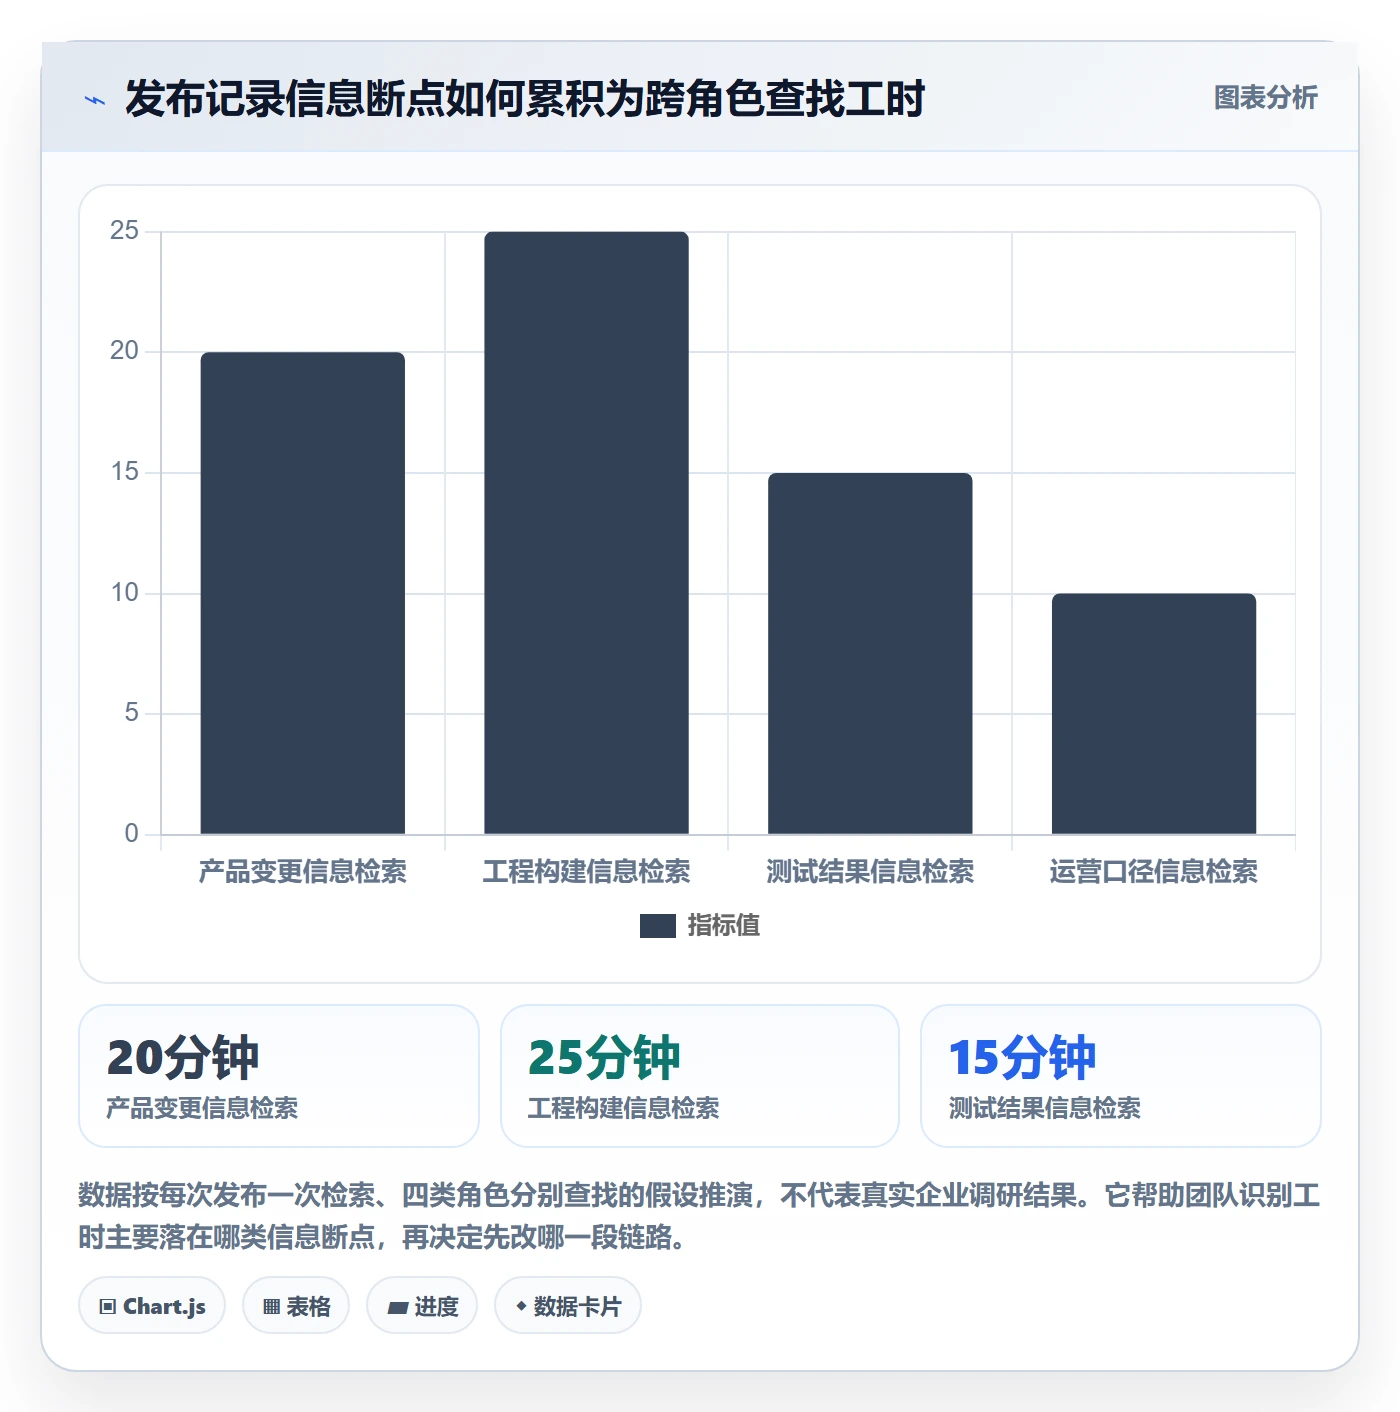The height and width of the screenshot is (1412, 1400).
Task: Click the 进度 tag text
Action: pyautogui.click(x=437, y=1307)
